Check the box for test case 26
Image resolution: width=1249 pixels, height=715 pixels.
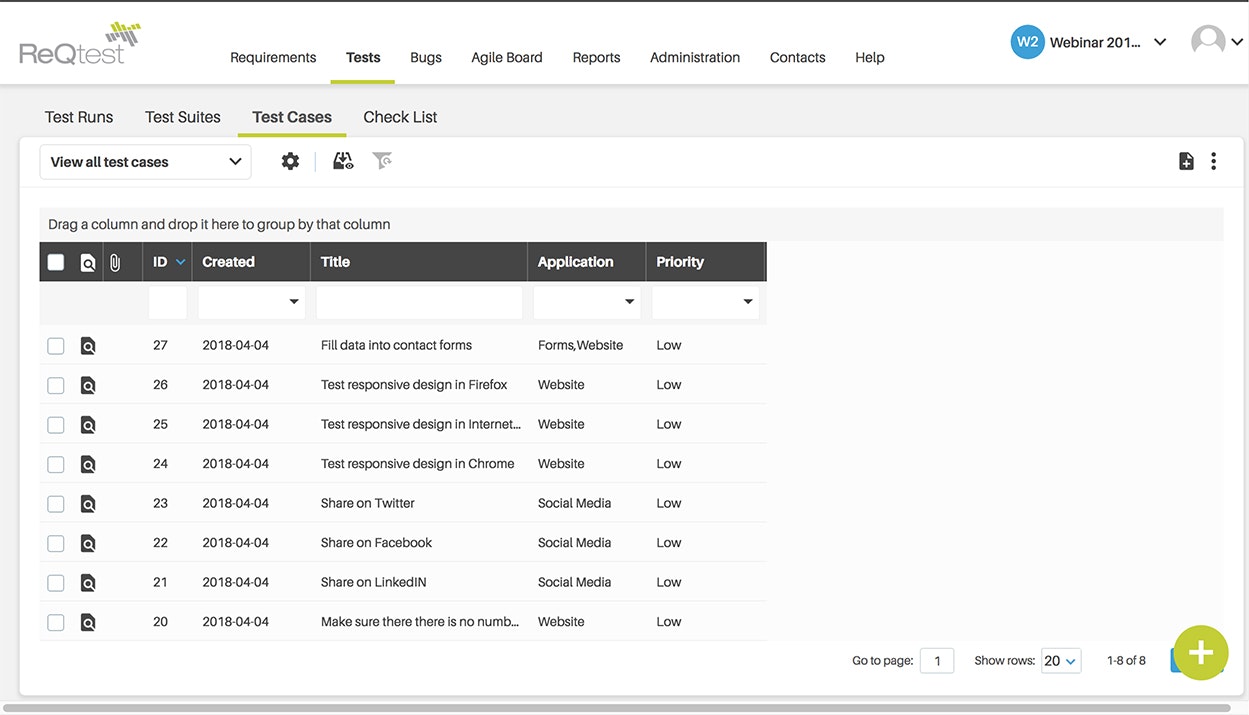click(56, 385)
